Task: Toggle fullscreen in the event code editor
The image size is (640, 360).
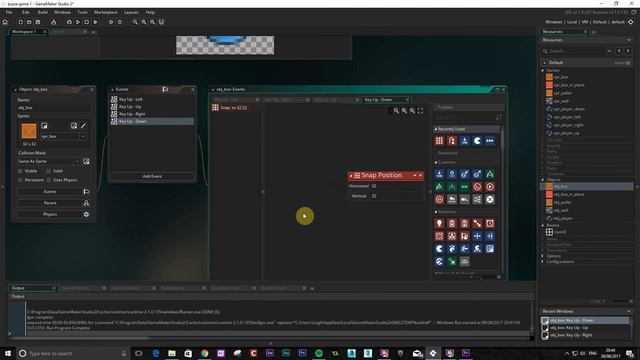Action: click(420, 111)
